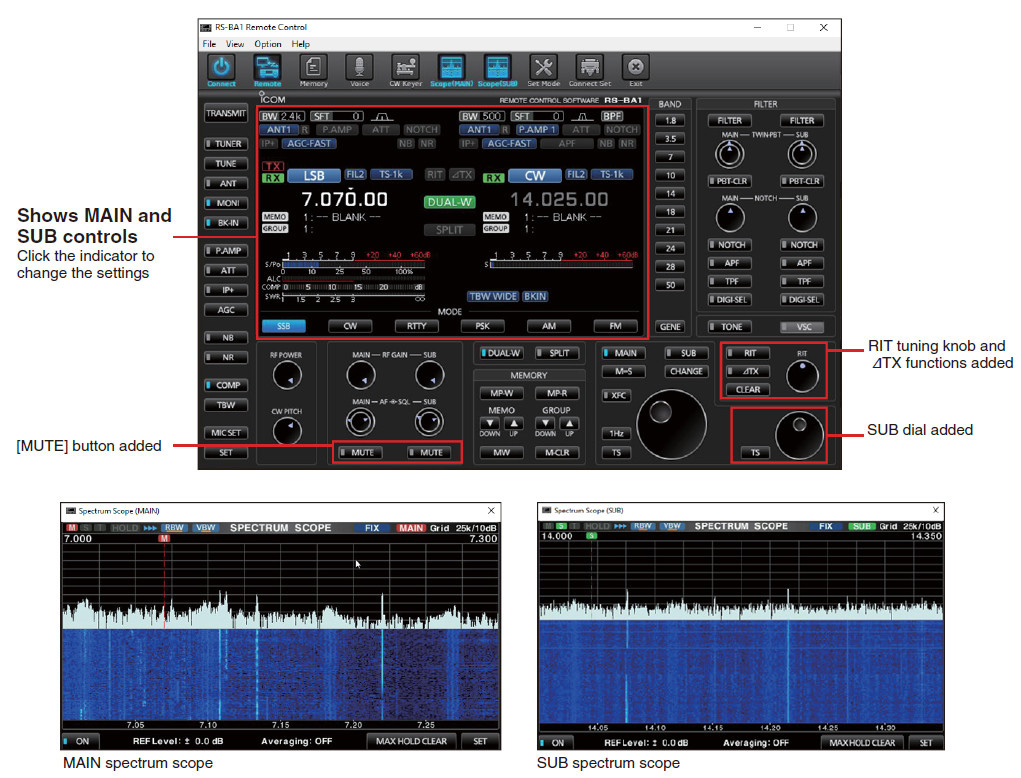Click the MAIN TWIN-PBT knob

pos(730,154)
